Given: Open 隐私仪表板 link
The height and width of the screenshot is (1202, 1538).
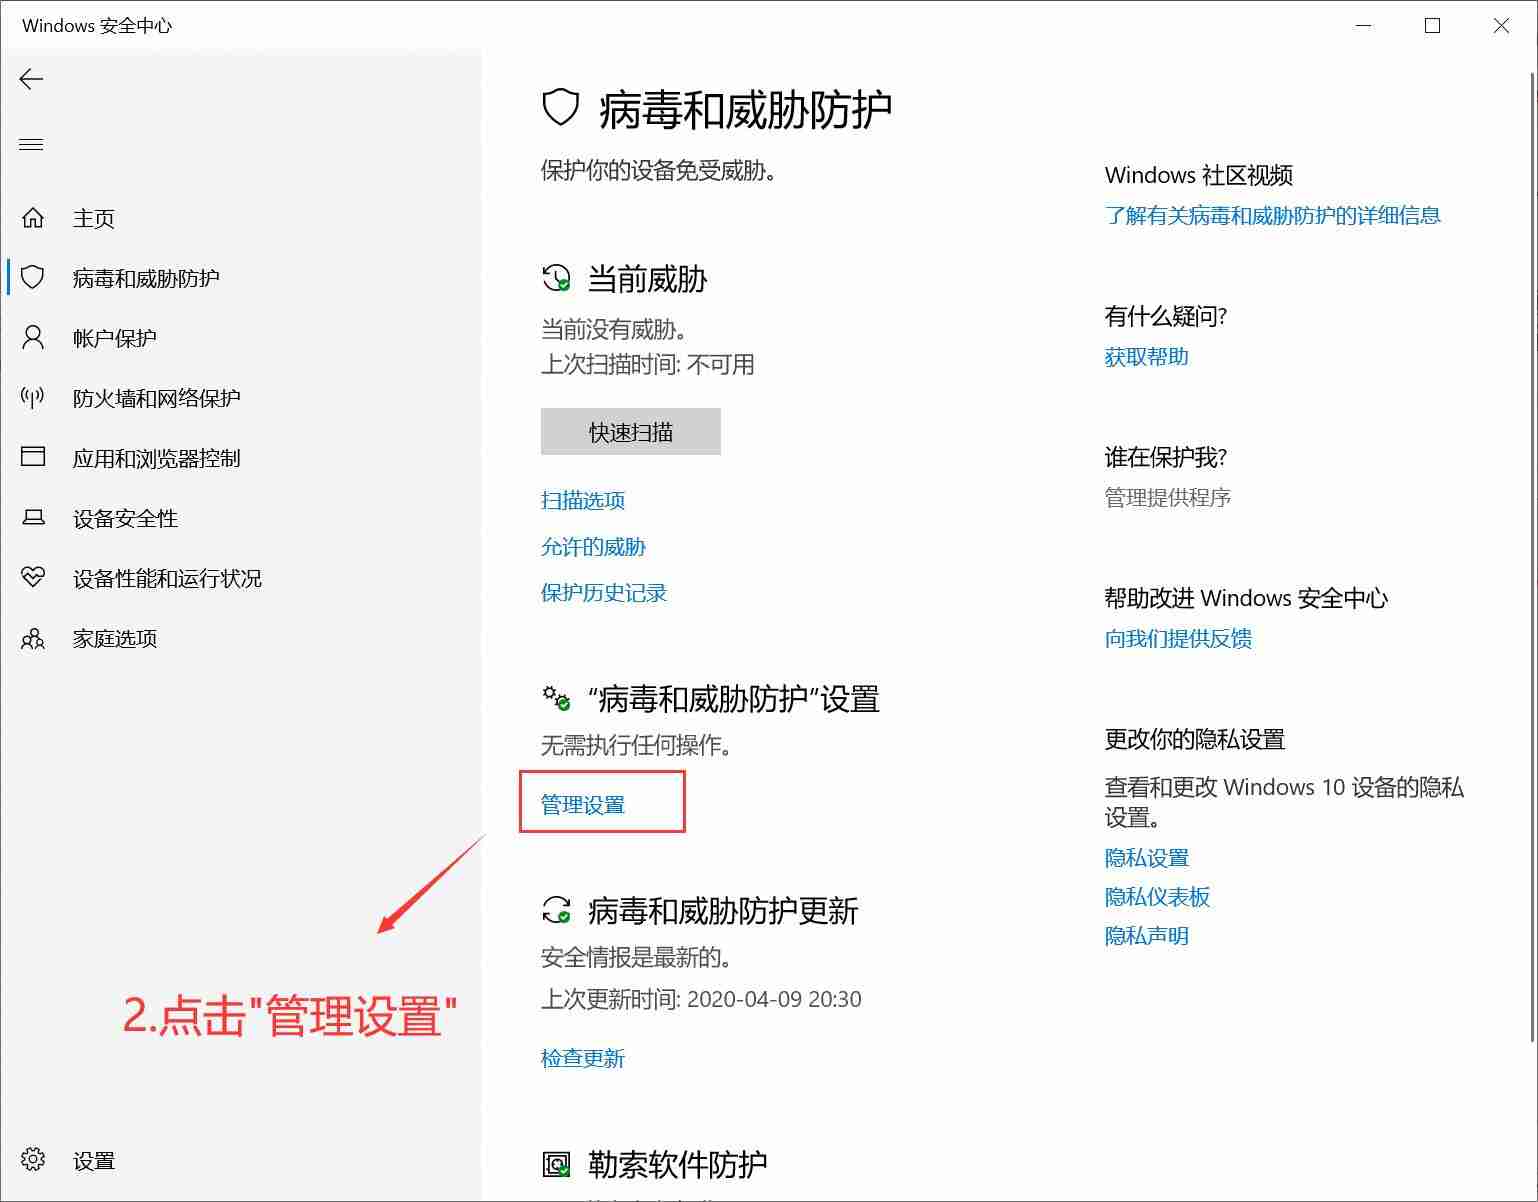Looking at the screenshot, I should (1156, 897).
